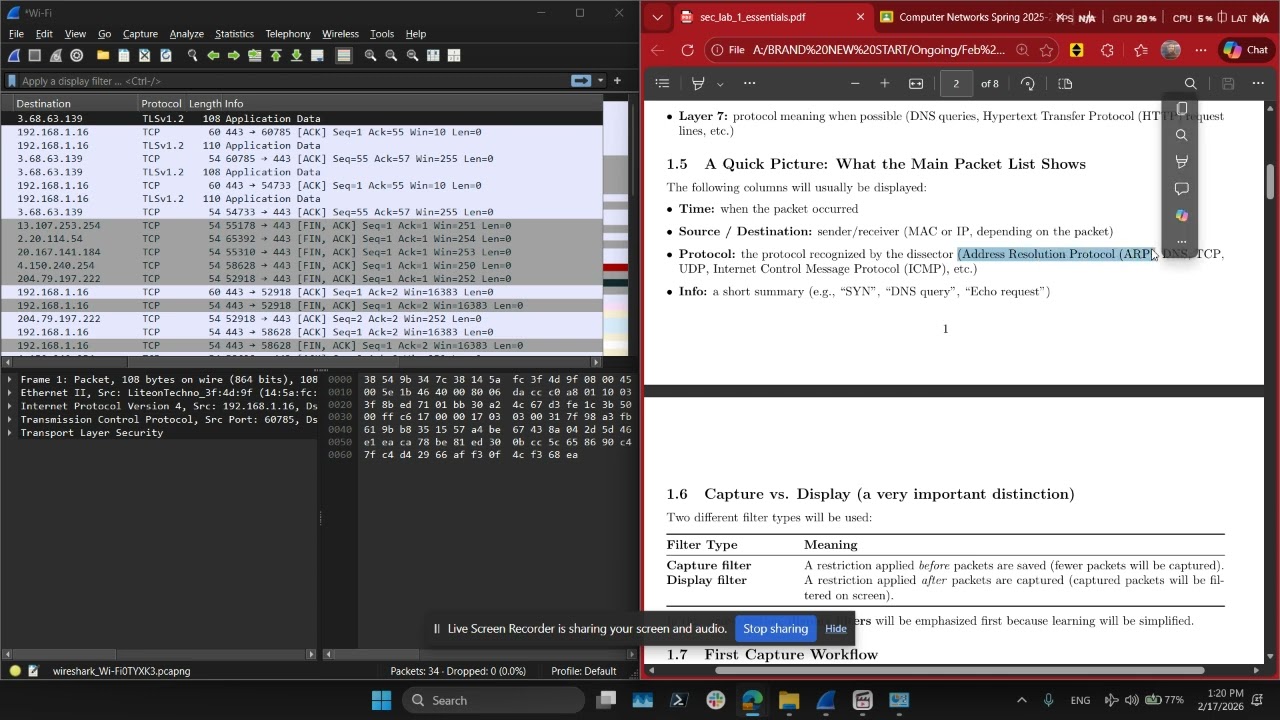Stop the running Wireshark capture
Image resolution: width=1280 pixels, height=720 pixels.
[35, 56]
